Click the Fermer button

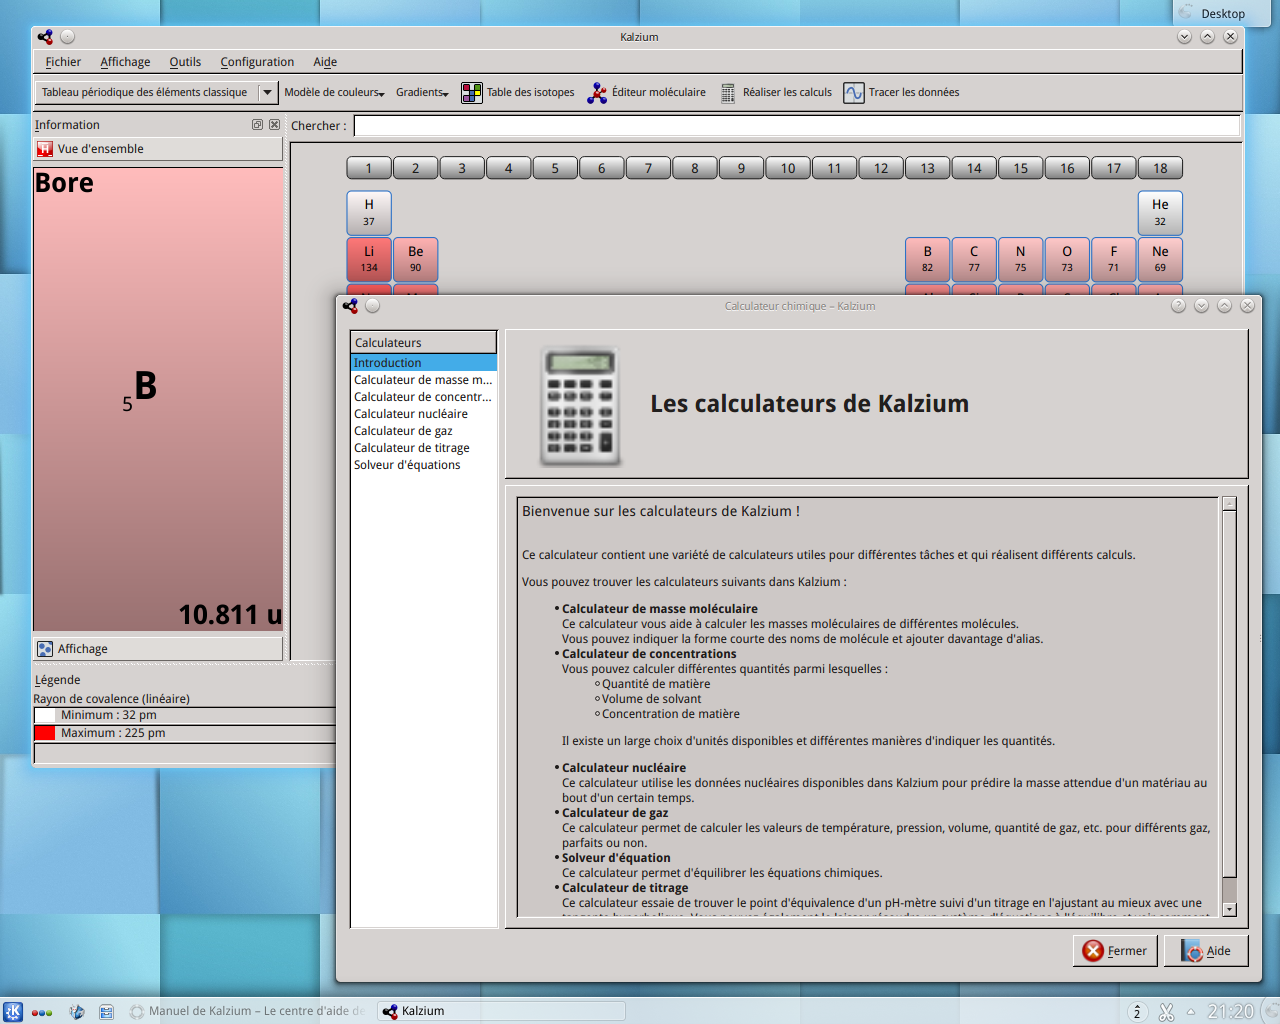click(1115, 951)
